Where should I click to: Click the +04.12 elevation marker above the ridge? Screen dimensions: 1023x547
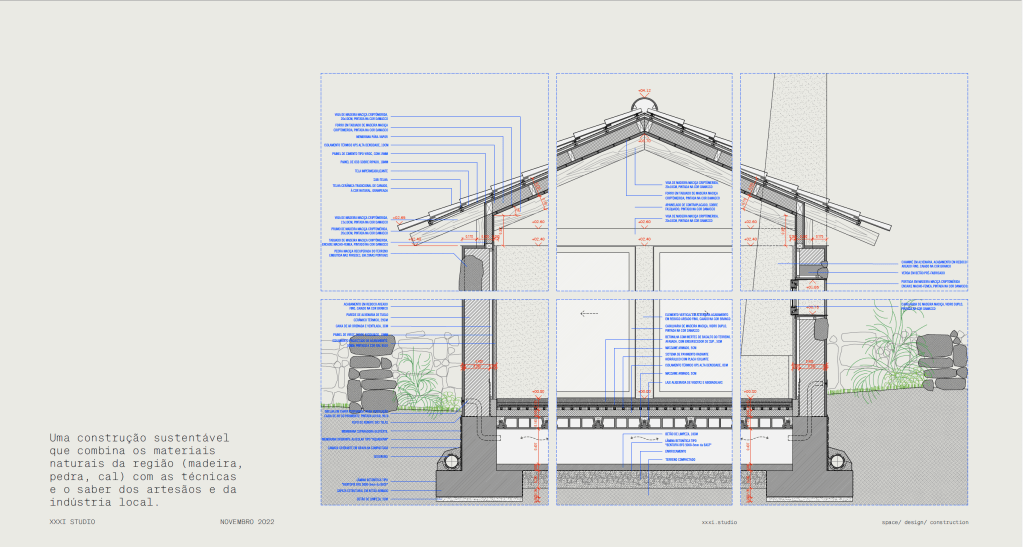point(645,90)
